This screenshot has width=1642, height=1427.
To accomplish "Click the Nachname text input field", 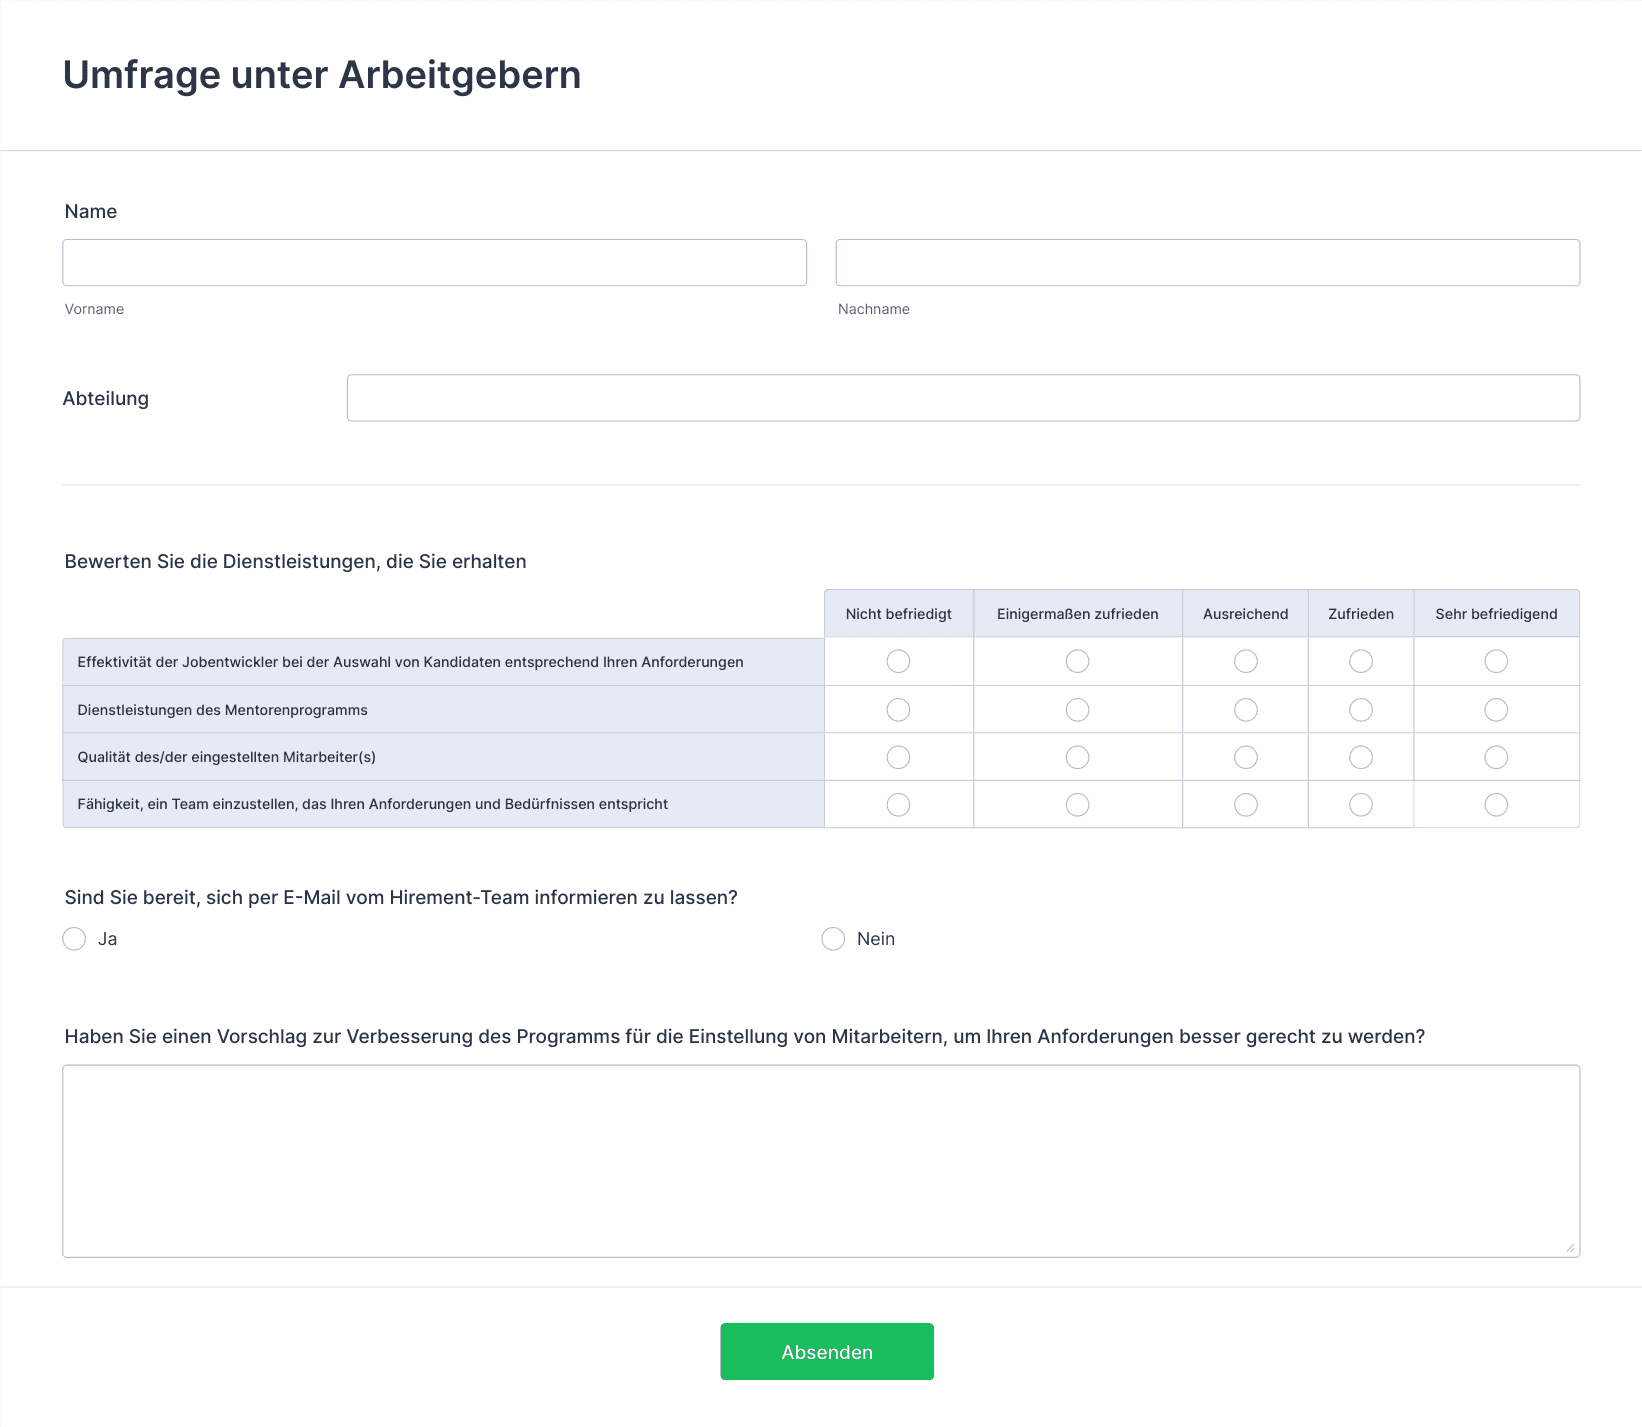I will tap(1207, 263).
